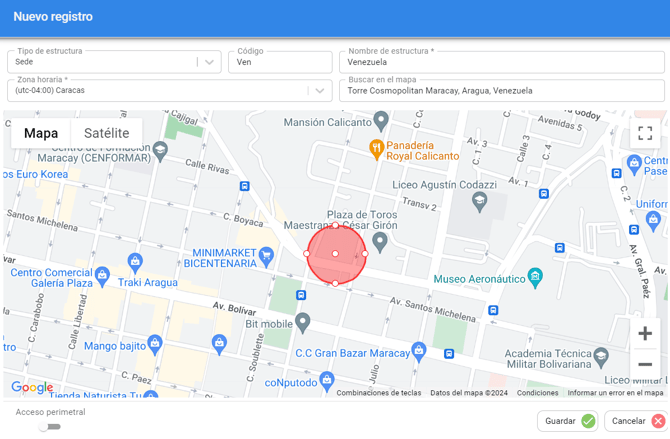
Task: Open the Condiciones map link
Action: 537,393
